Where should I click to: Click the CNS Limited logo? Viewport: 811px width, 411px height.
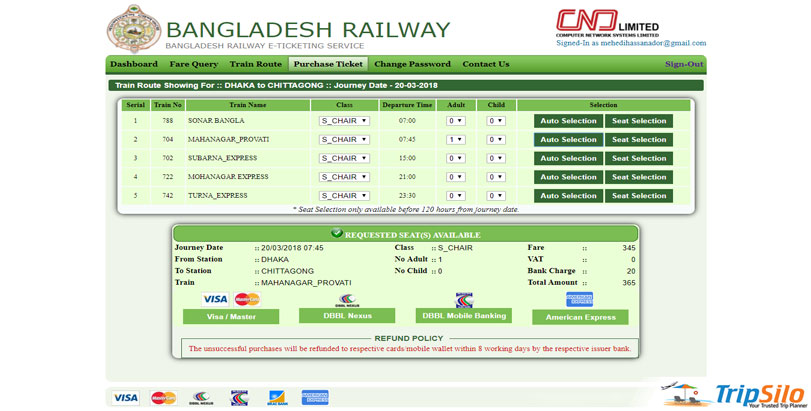[x=608, y=23]
